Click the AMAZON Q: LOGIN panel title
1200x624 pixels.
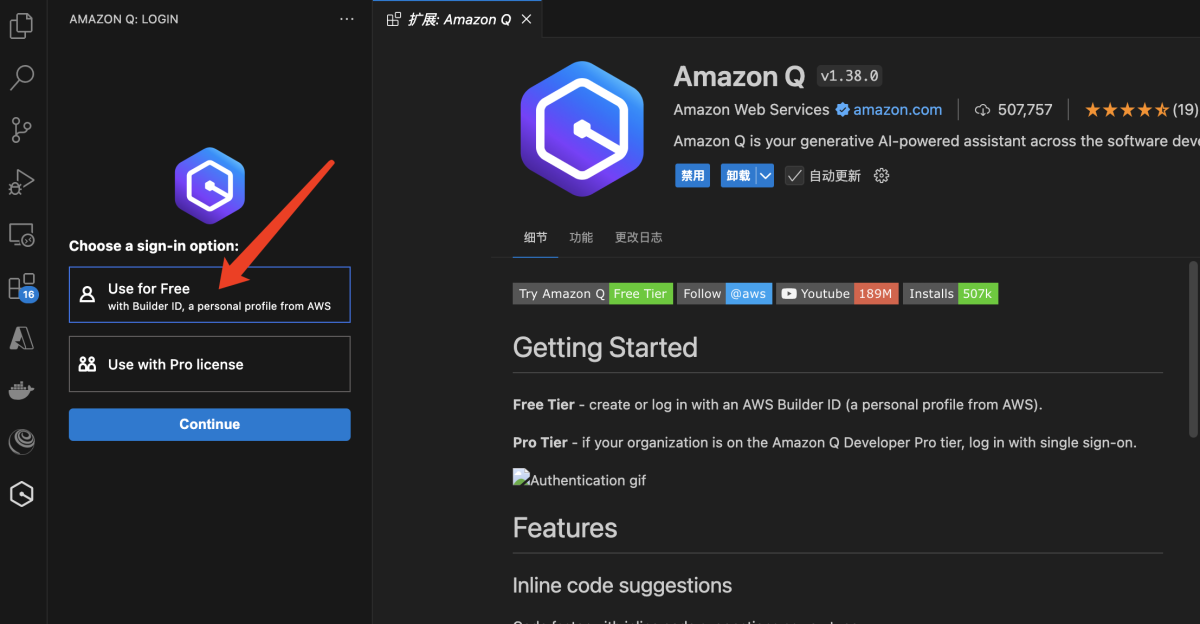(124, 19)
